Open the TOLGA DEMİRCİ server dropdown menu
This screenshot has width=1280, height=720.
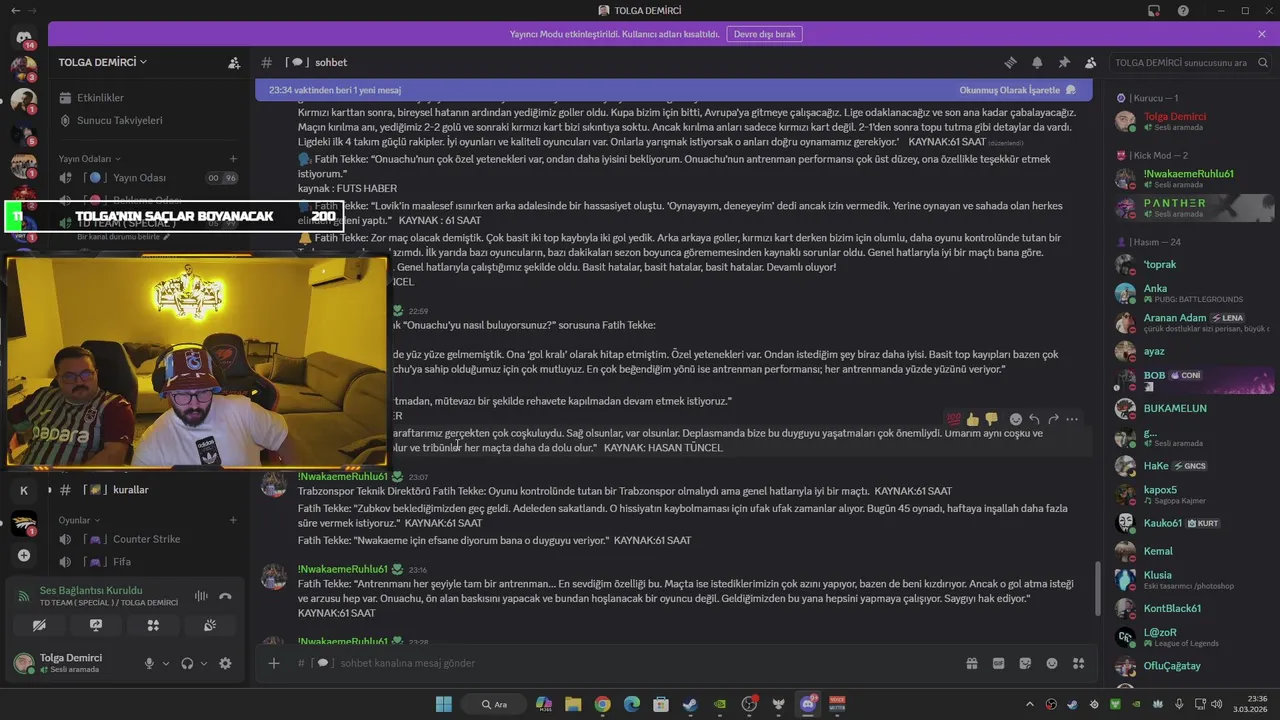pos(103,62)
